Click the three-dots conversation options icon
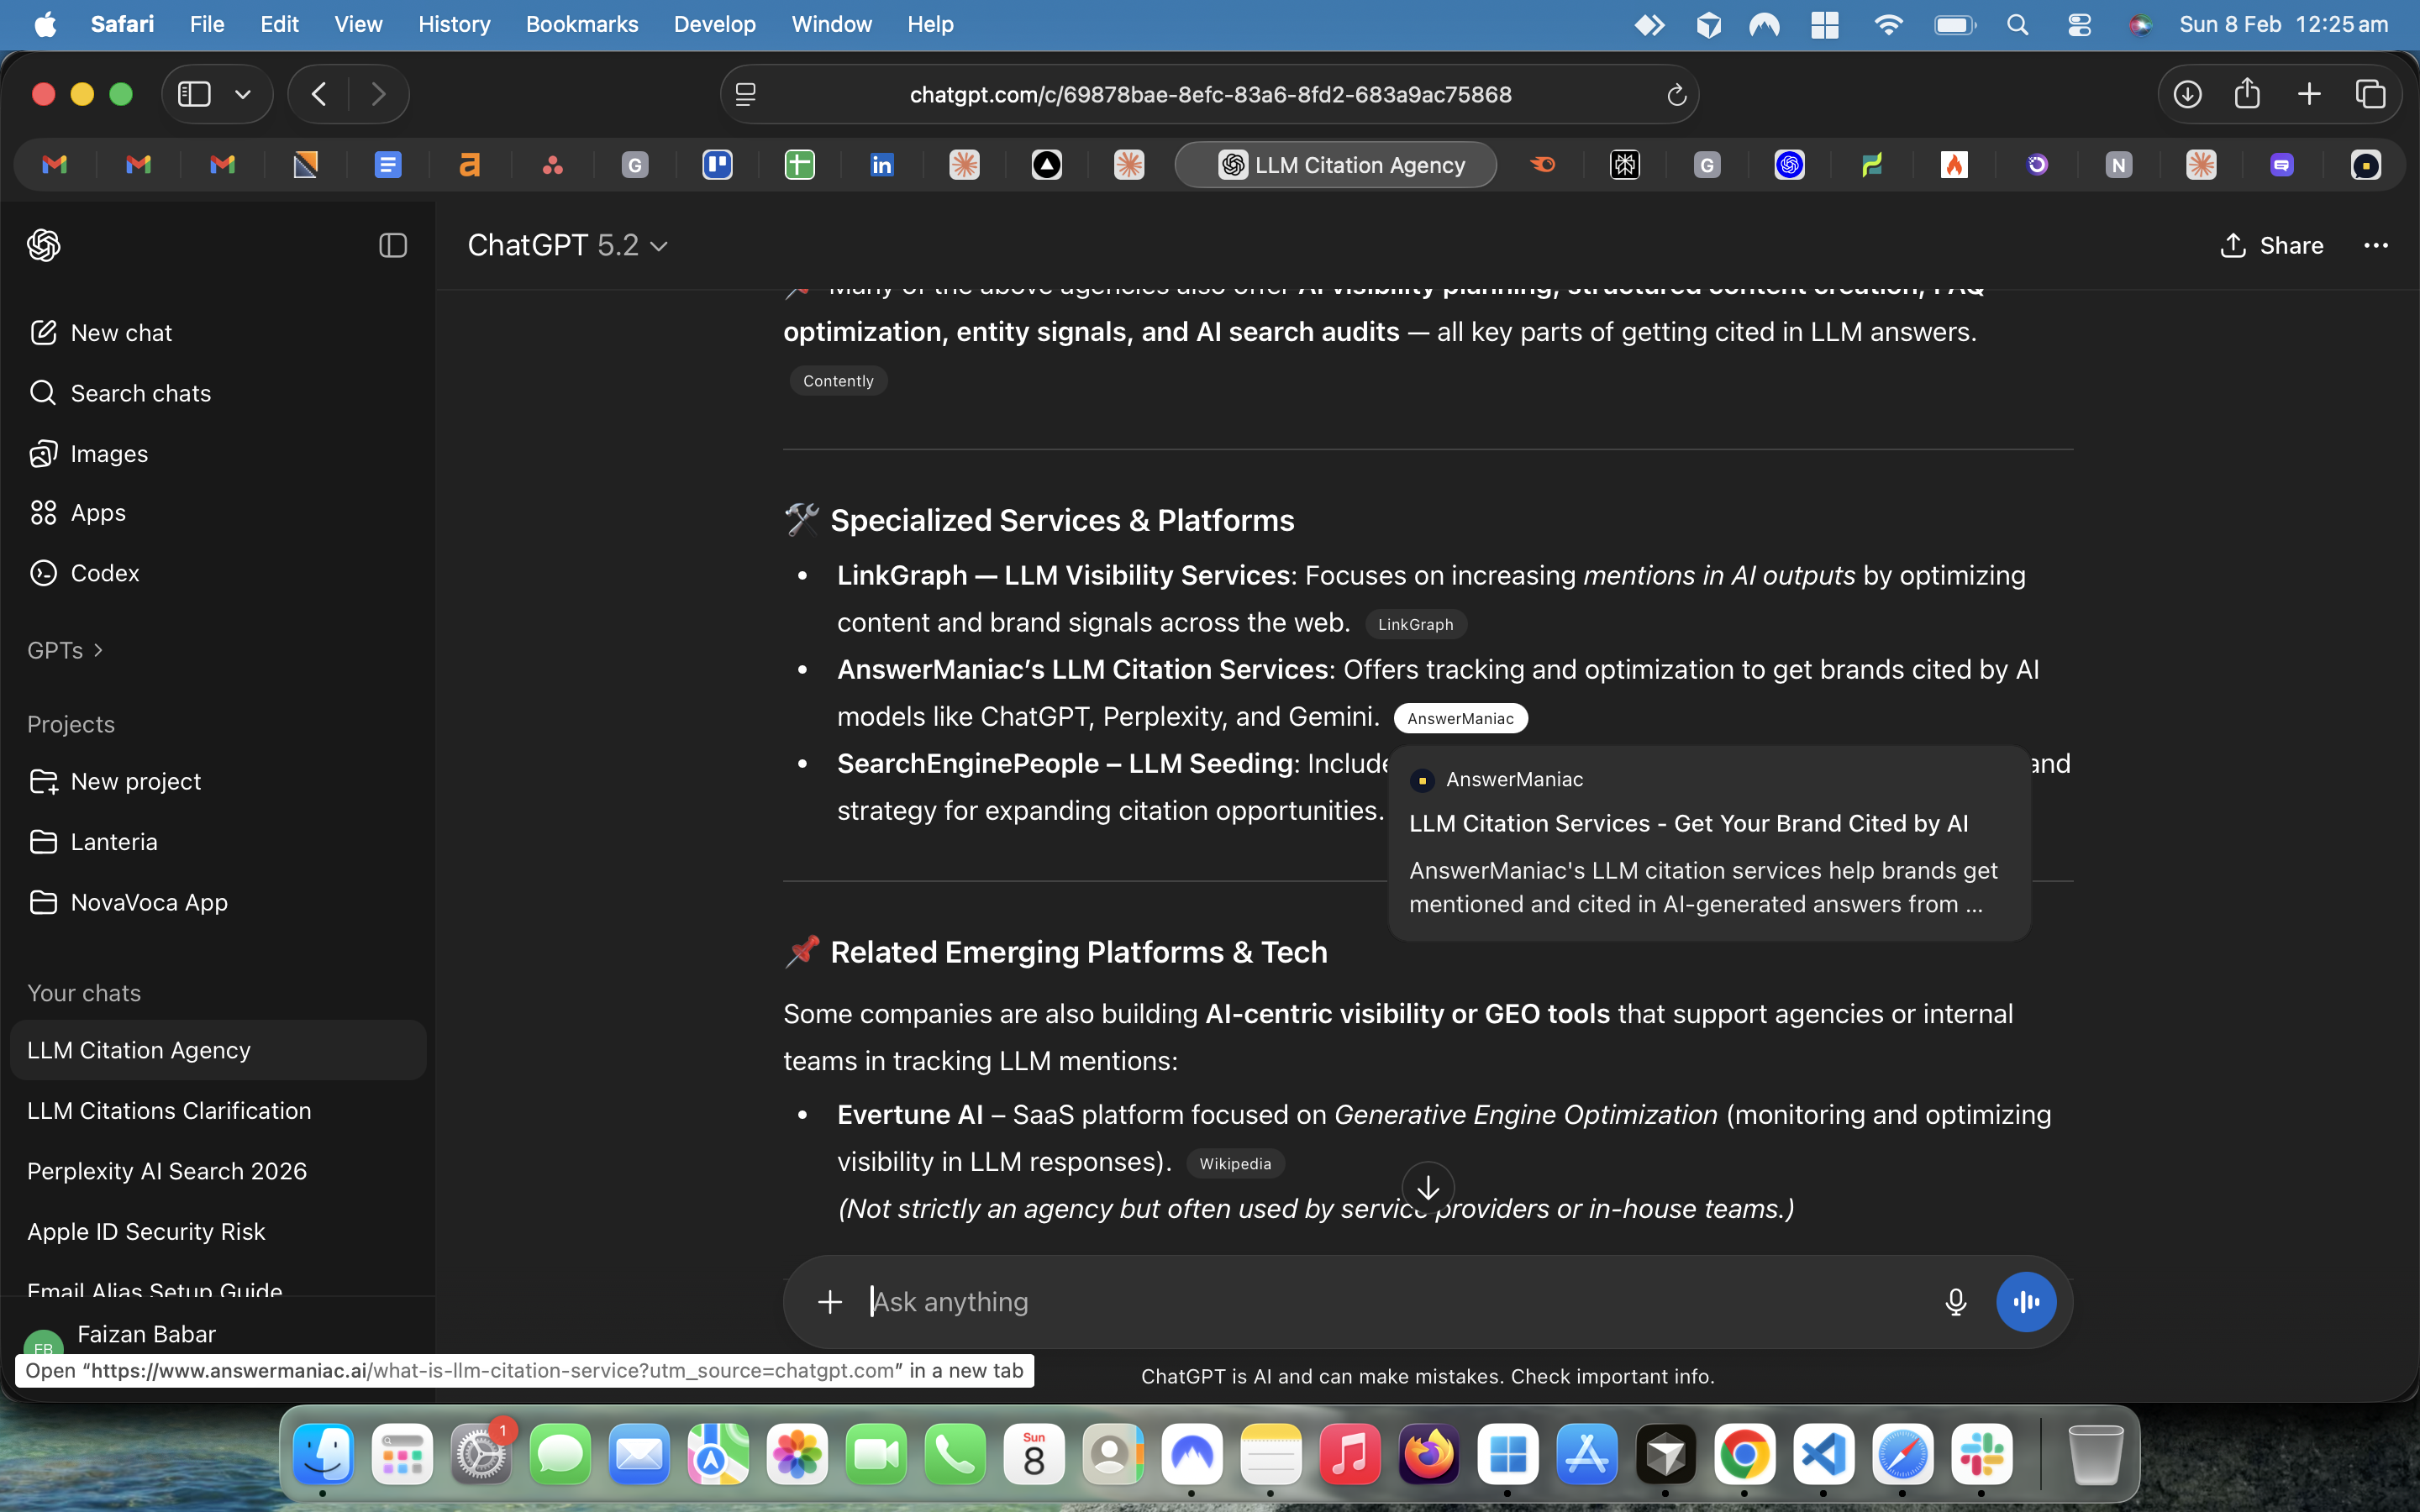 (2375, 245)
